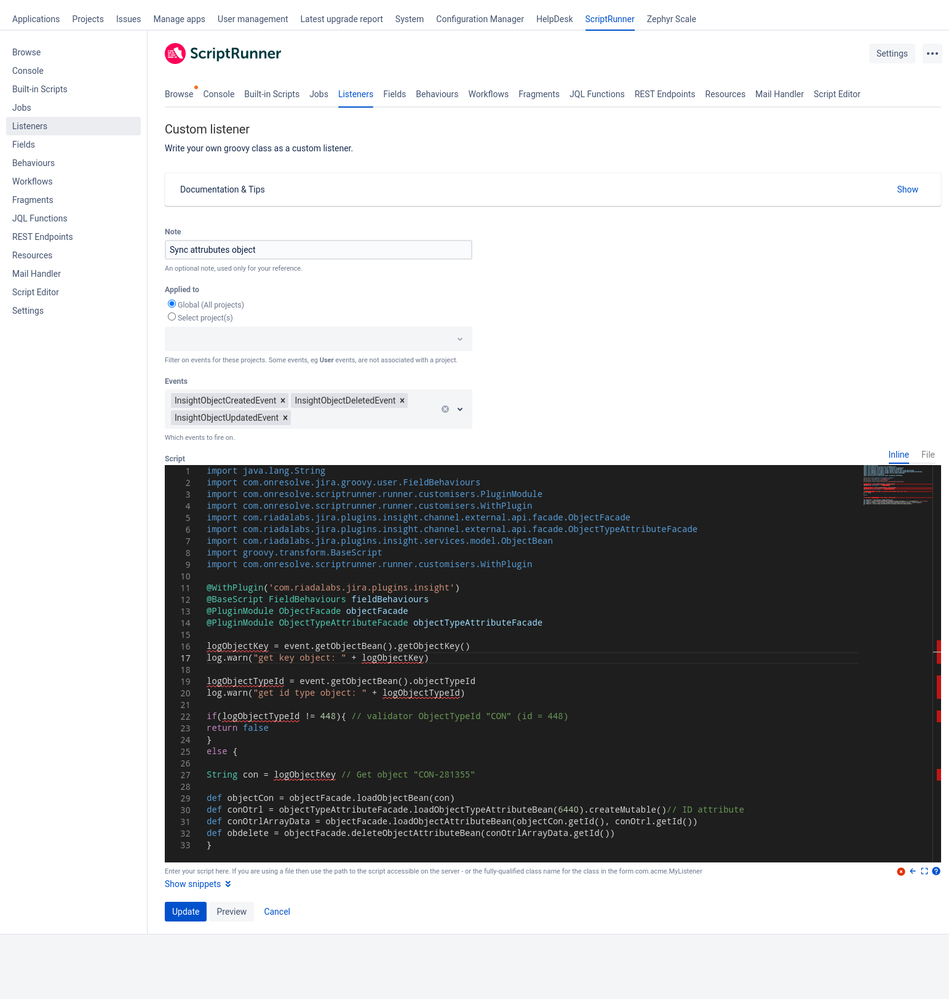Open the script editor help icon

[x=936, y=871]
